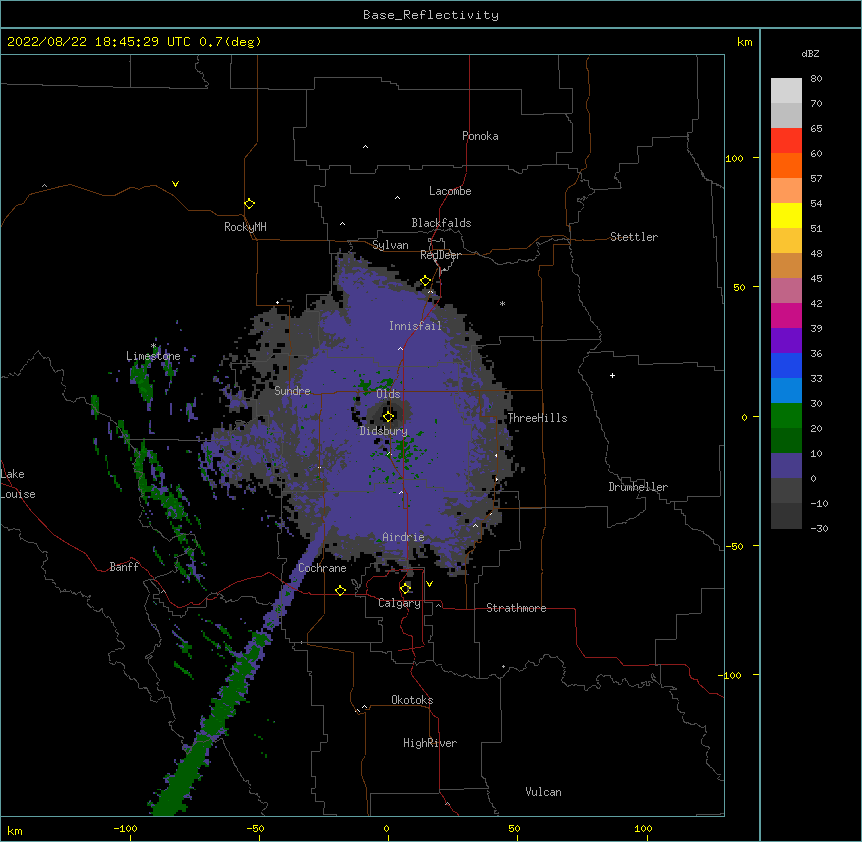Click the yellow V marker northwest of RockyMH
This screenshot has width=862, height=842.
[175, 184]
